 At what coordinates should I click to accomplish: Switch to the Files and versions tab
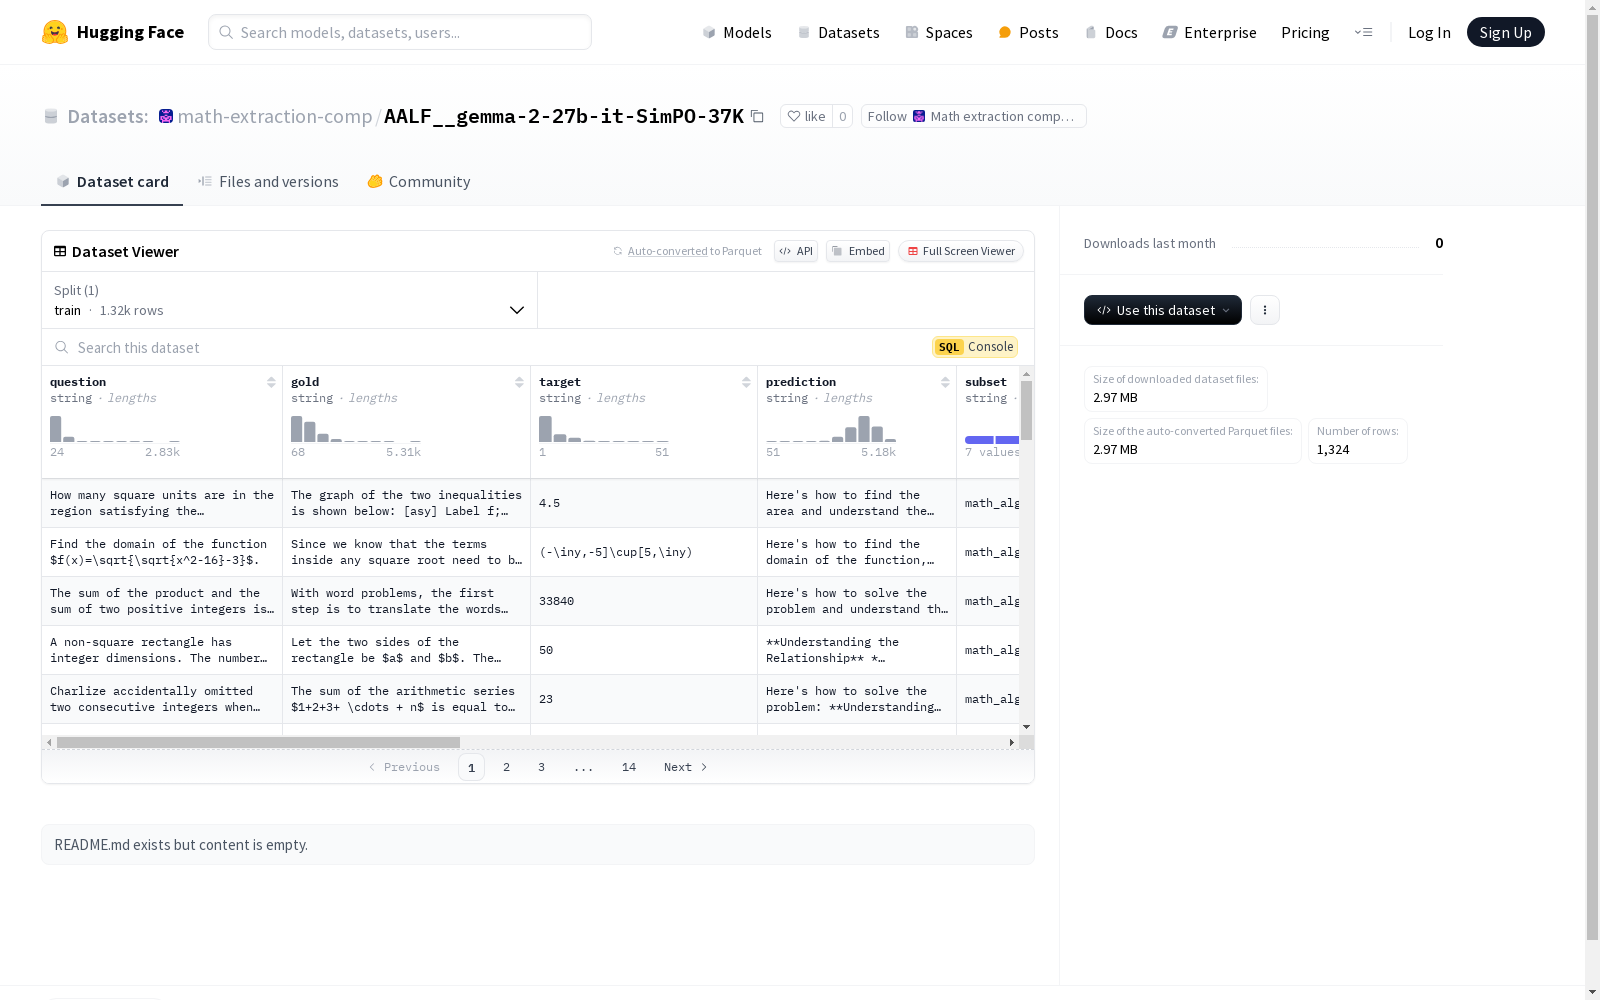pos(268,181)
